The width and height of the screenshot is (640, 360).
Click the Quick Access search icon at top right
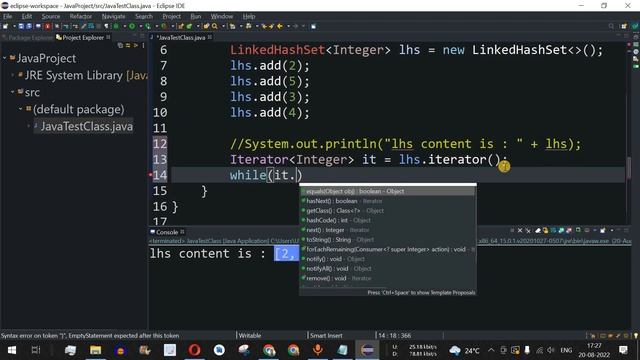tap(611, 26)
